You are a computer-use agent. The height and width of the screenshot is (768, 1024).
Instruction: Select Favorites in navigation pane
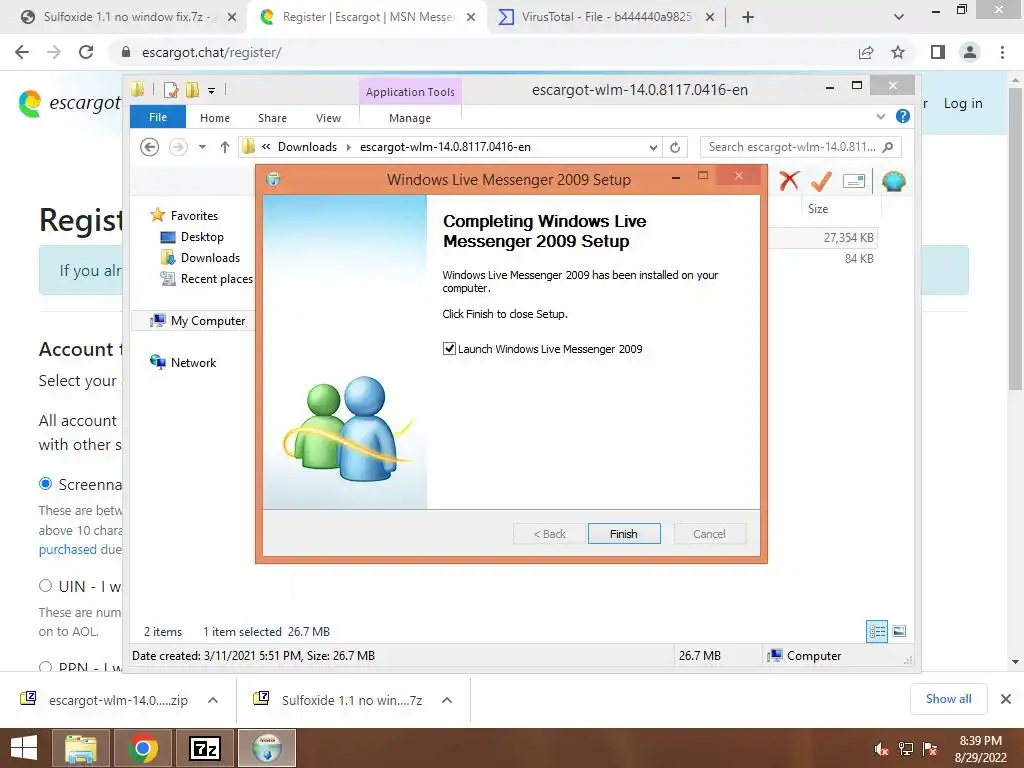tap(194, 216)
